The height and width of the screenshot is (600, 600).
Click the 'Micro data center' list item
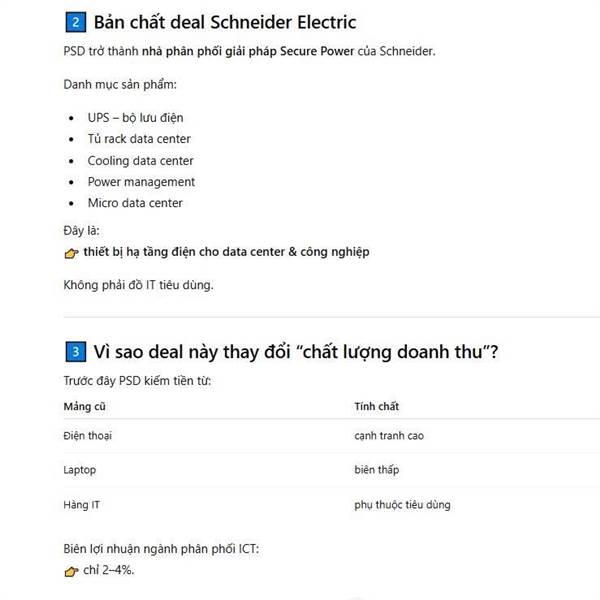pyautogui.click(x=135, y=203)
